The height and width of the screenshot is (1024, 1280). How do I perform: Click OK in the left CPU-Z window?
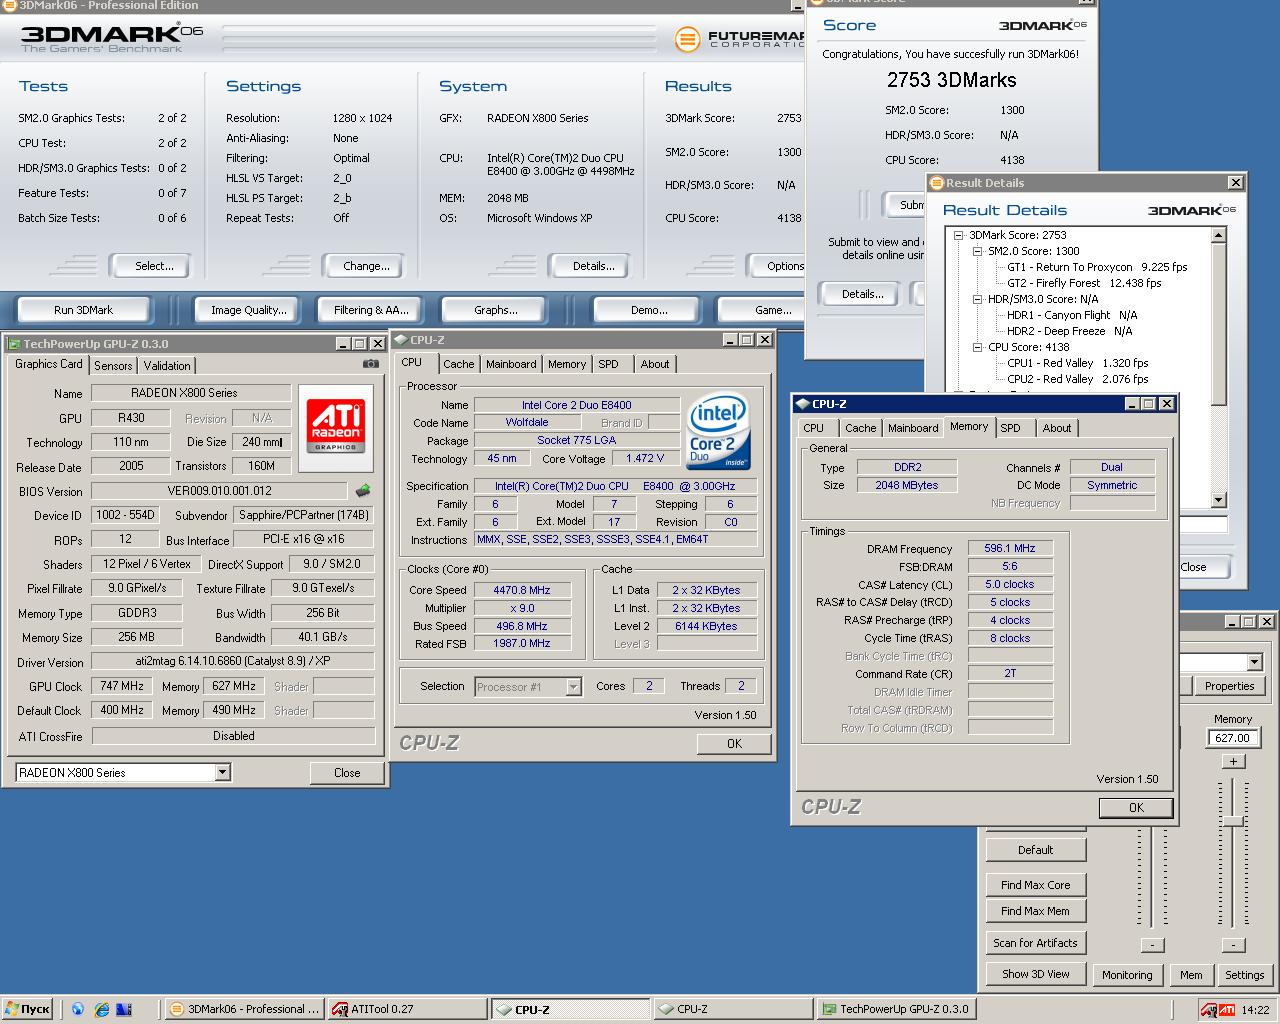pyautogui.click(x=734, y=744)
